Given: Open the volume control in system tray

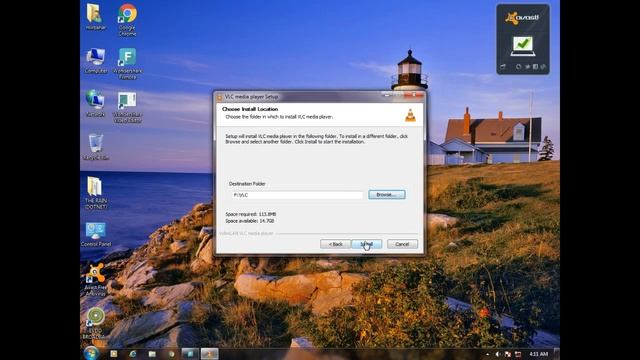Looking at the screenshot, I should tap(498, 354).
